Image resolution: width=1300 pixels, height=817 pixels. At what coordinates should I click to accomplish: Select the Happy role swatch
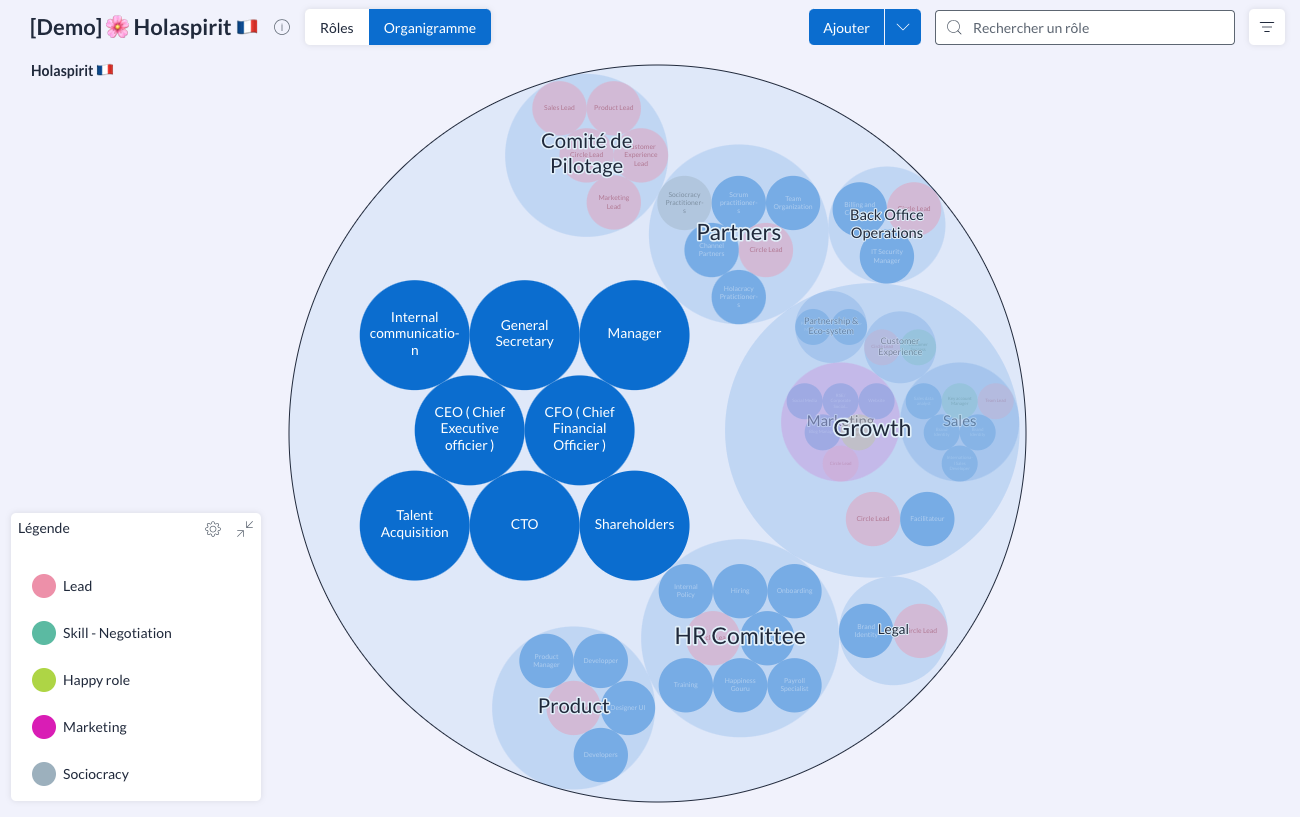point(44,680)
